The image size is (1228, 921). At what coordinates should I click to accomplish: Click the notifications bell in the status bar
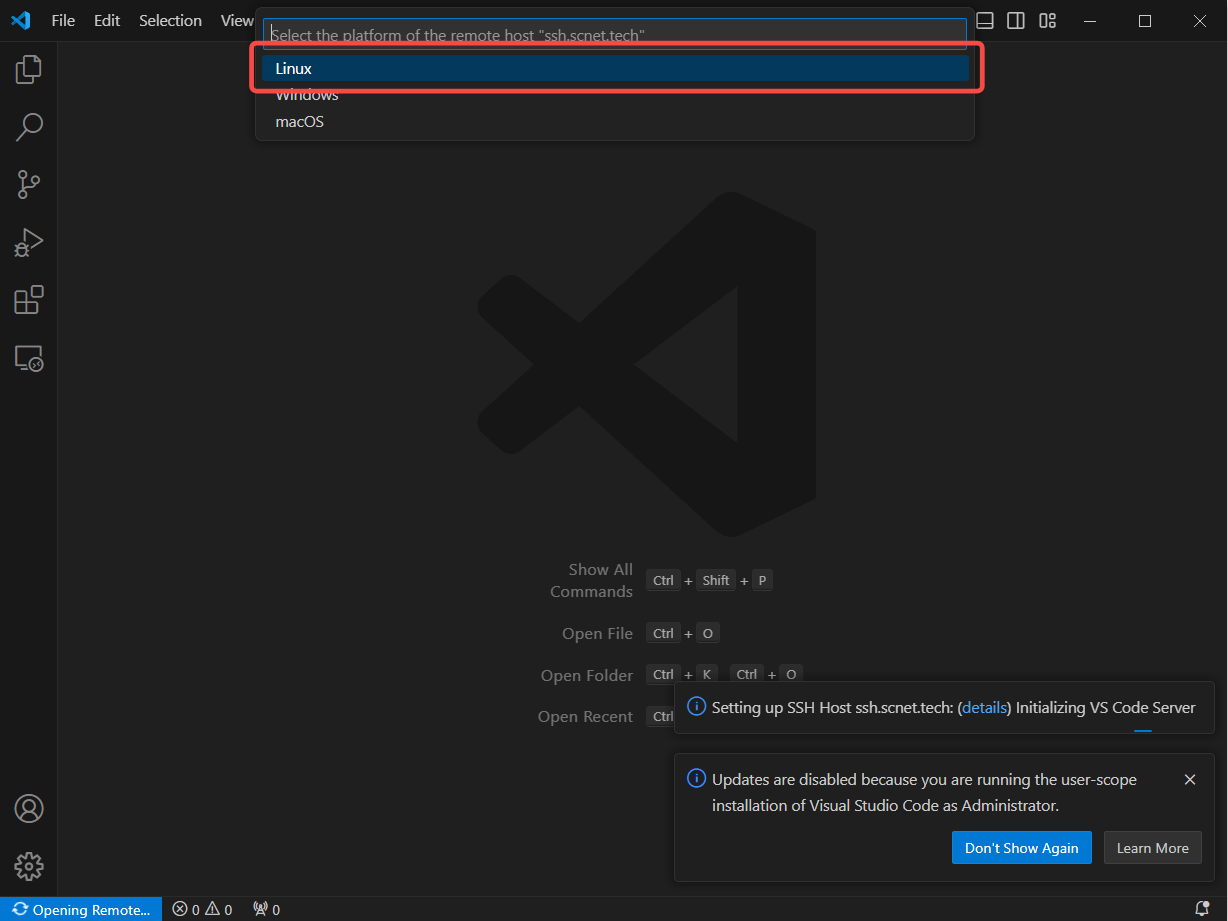[x=1201, y=909]
